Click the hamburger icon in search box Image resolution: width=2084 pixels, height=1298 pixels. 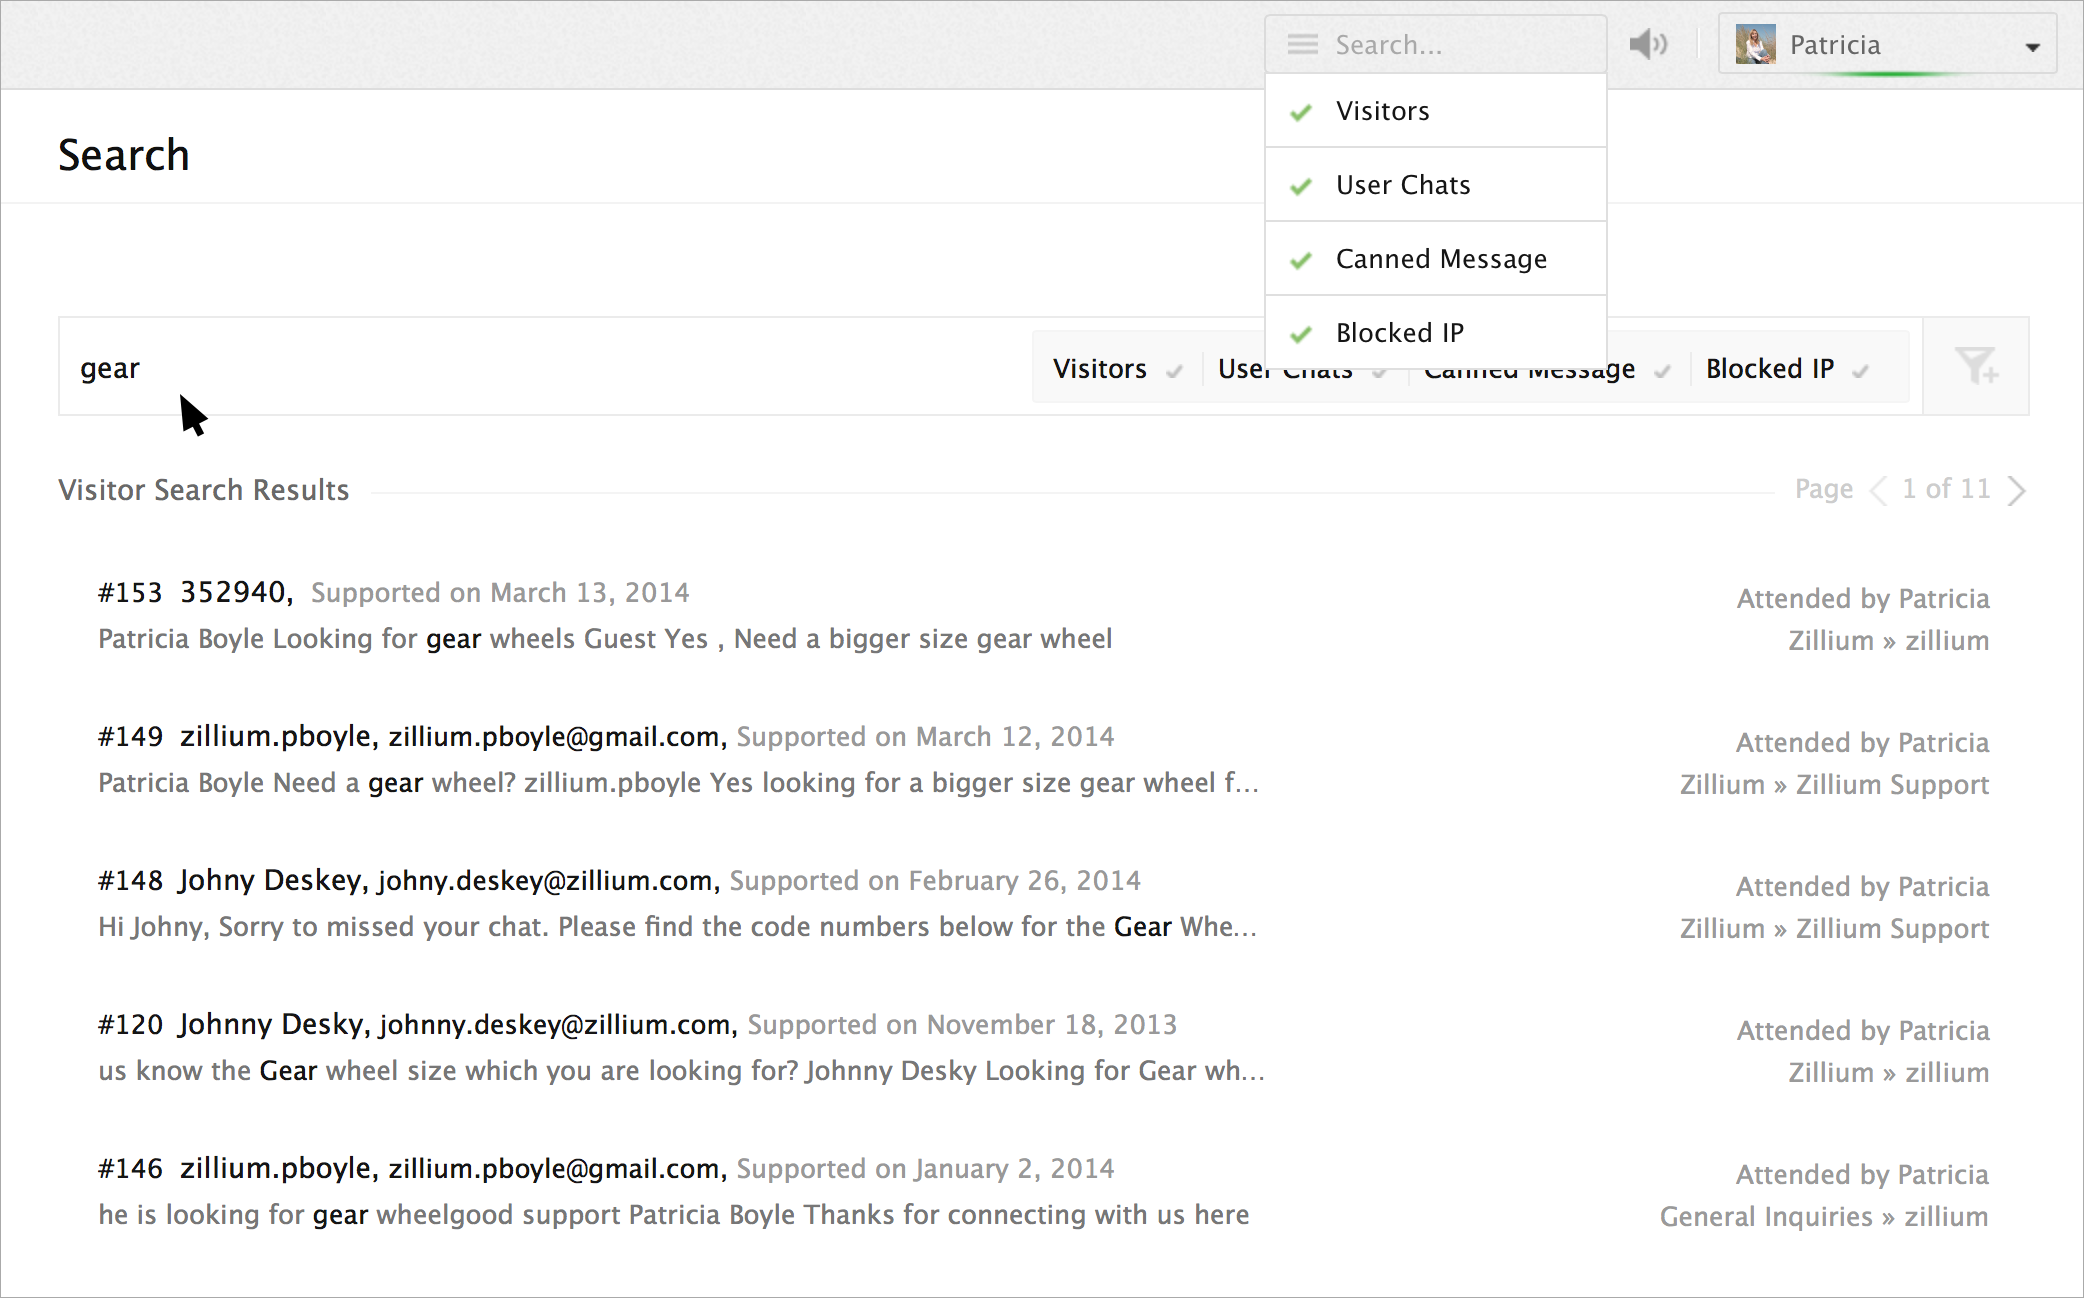pos(1302,45)
